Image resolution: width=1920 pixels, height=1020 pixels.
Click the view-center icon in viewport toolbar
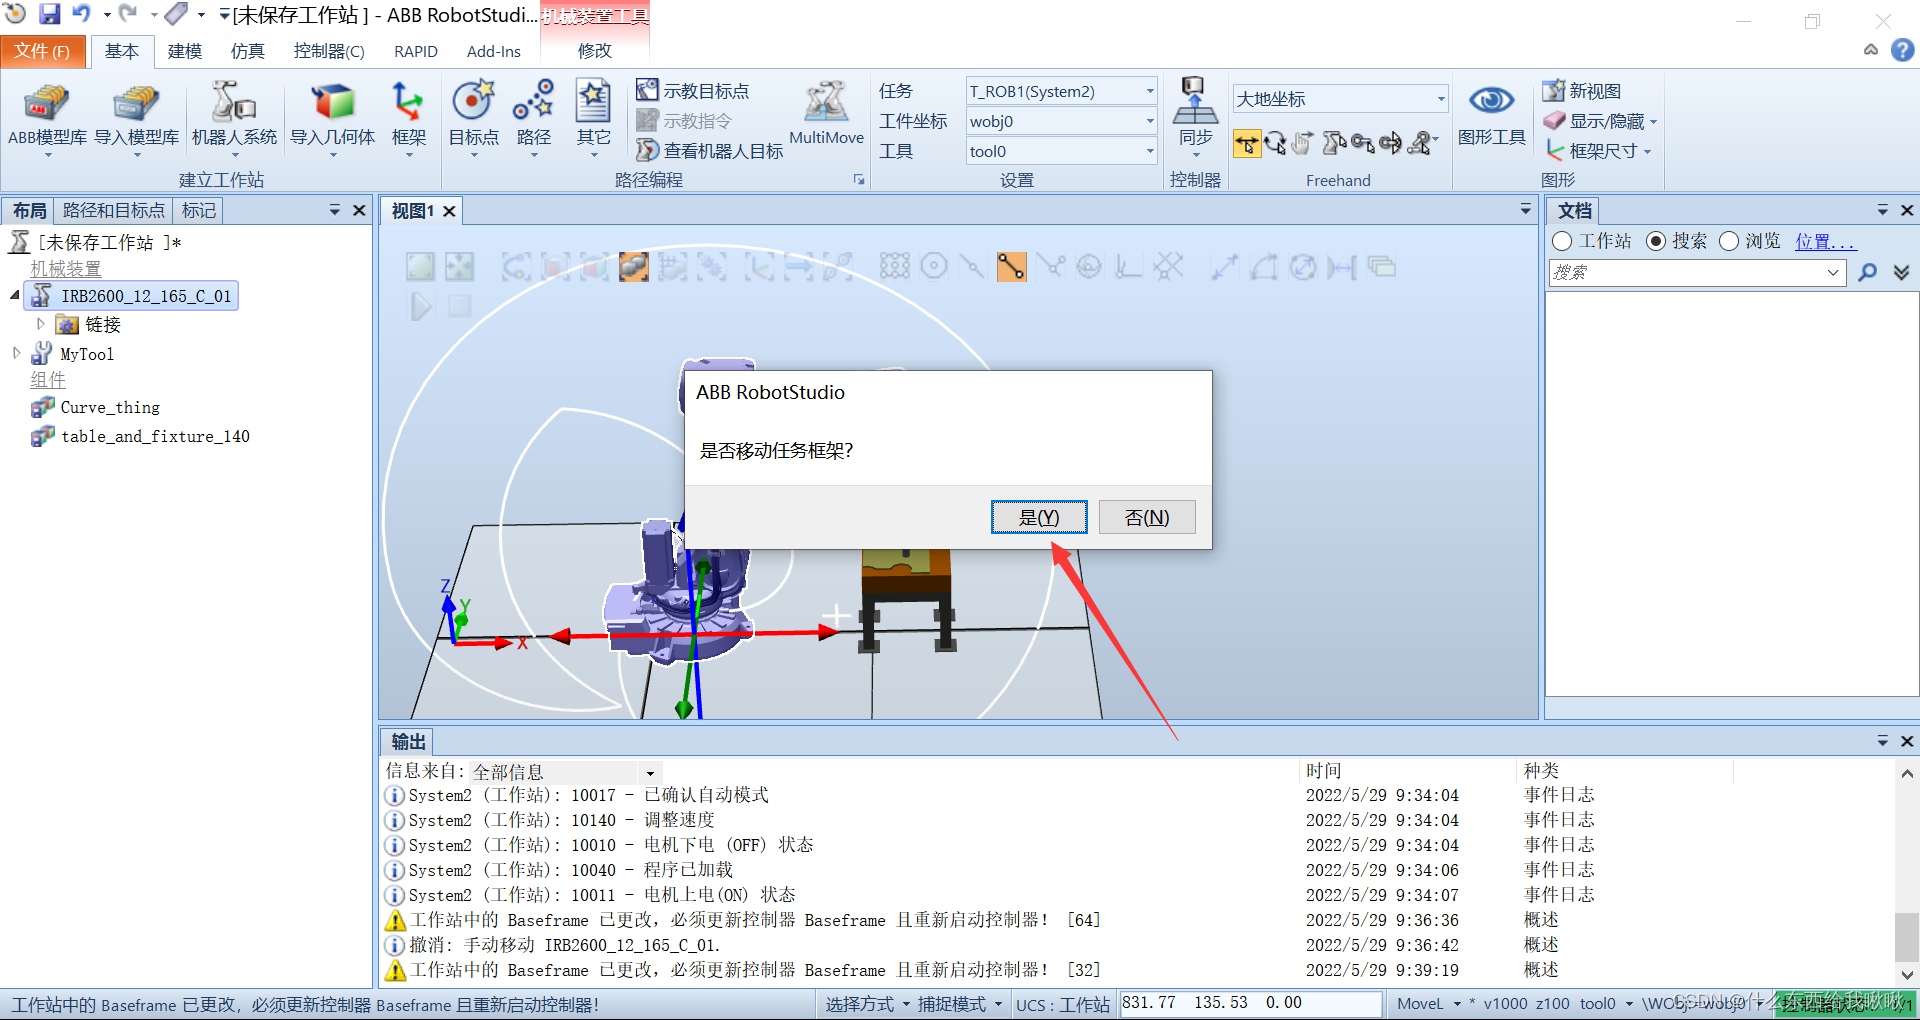coord(459,266)
